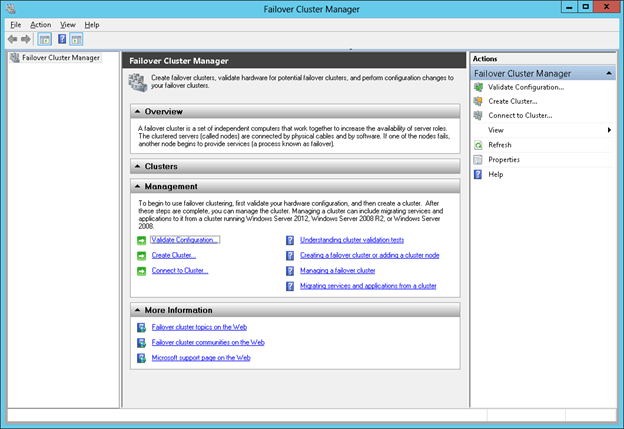Click the green Refresh icon in Actions pane
This screenshot has height=429, width=624.
(x=480, y=145)
